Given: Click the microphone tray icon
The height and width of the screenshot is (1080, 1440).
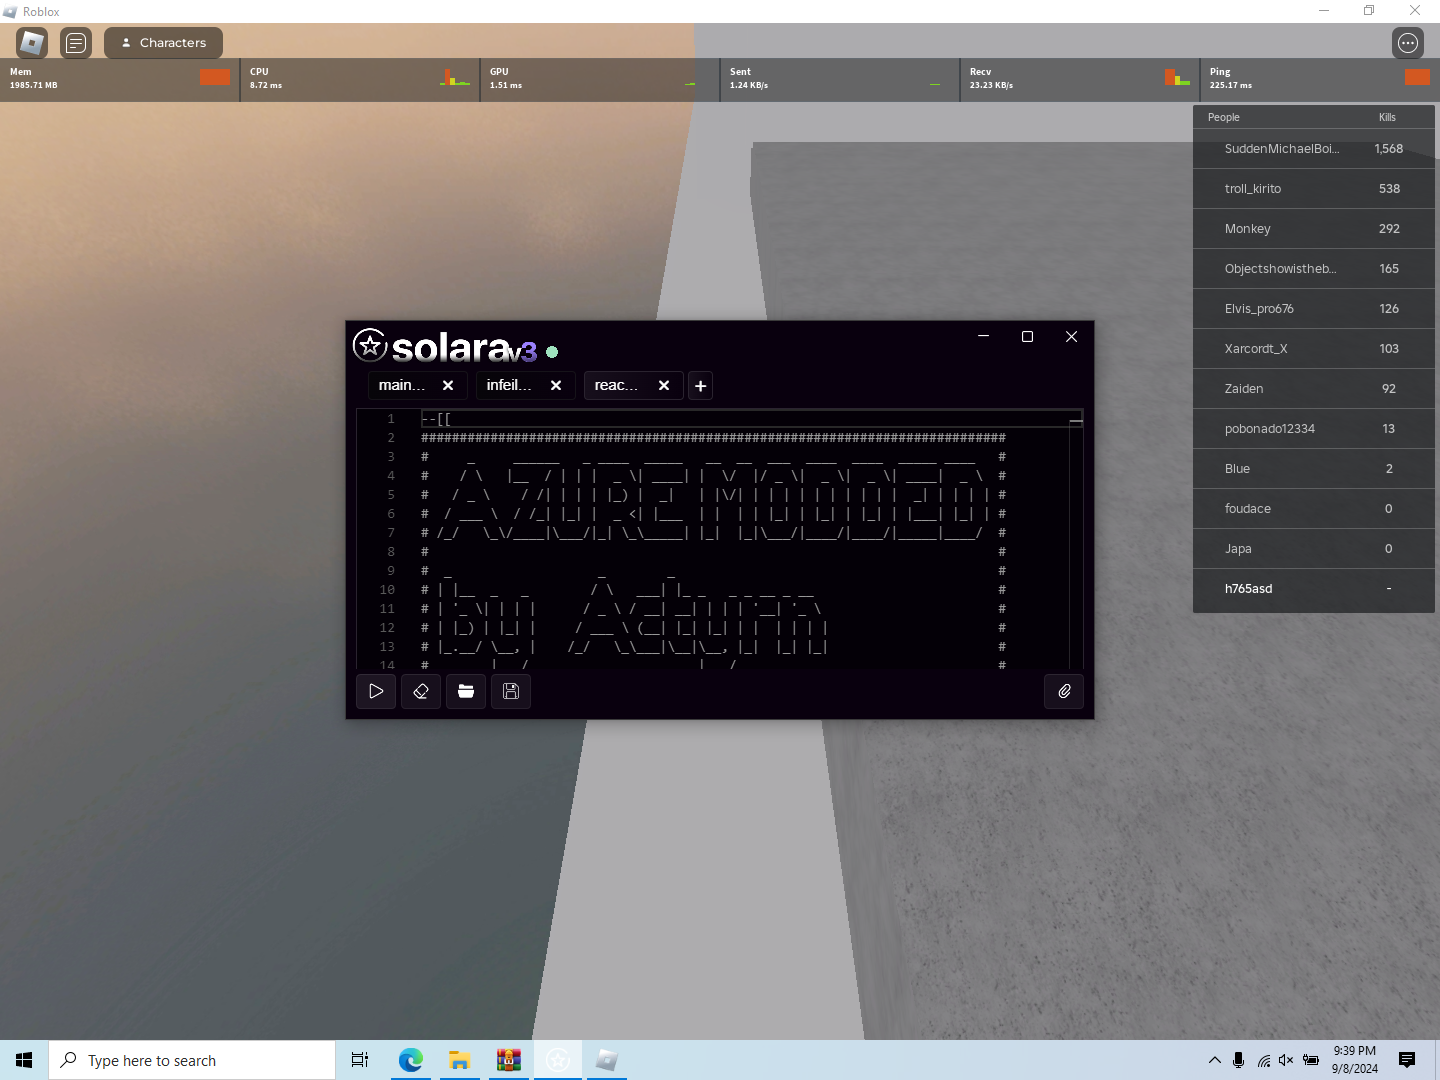Looking at the screenshot, I should 1238,1060.
